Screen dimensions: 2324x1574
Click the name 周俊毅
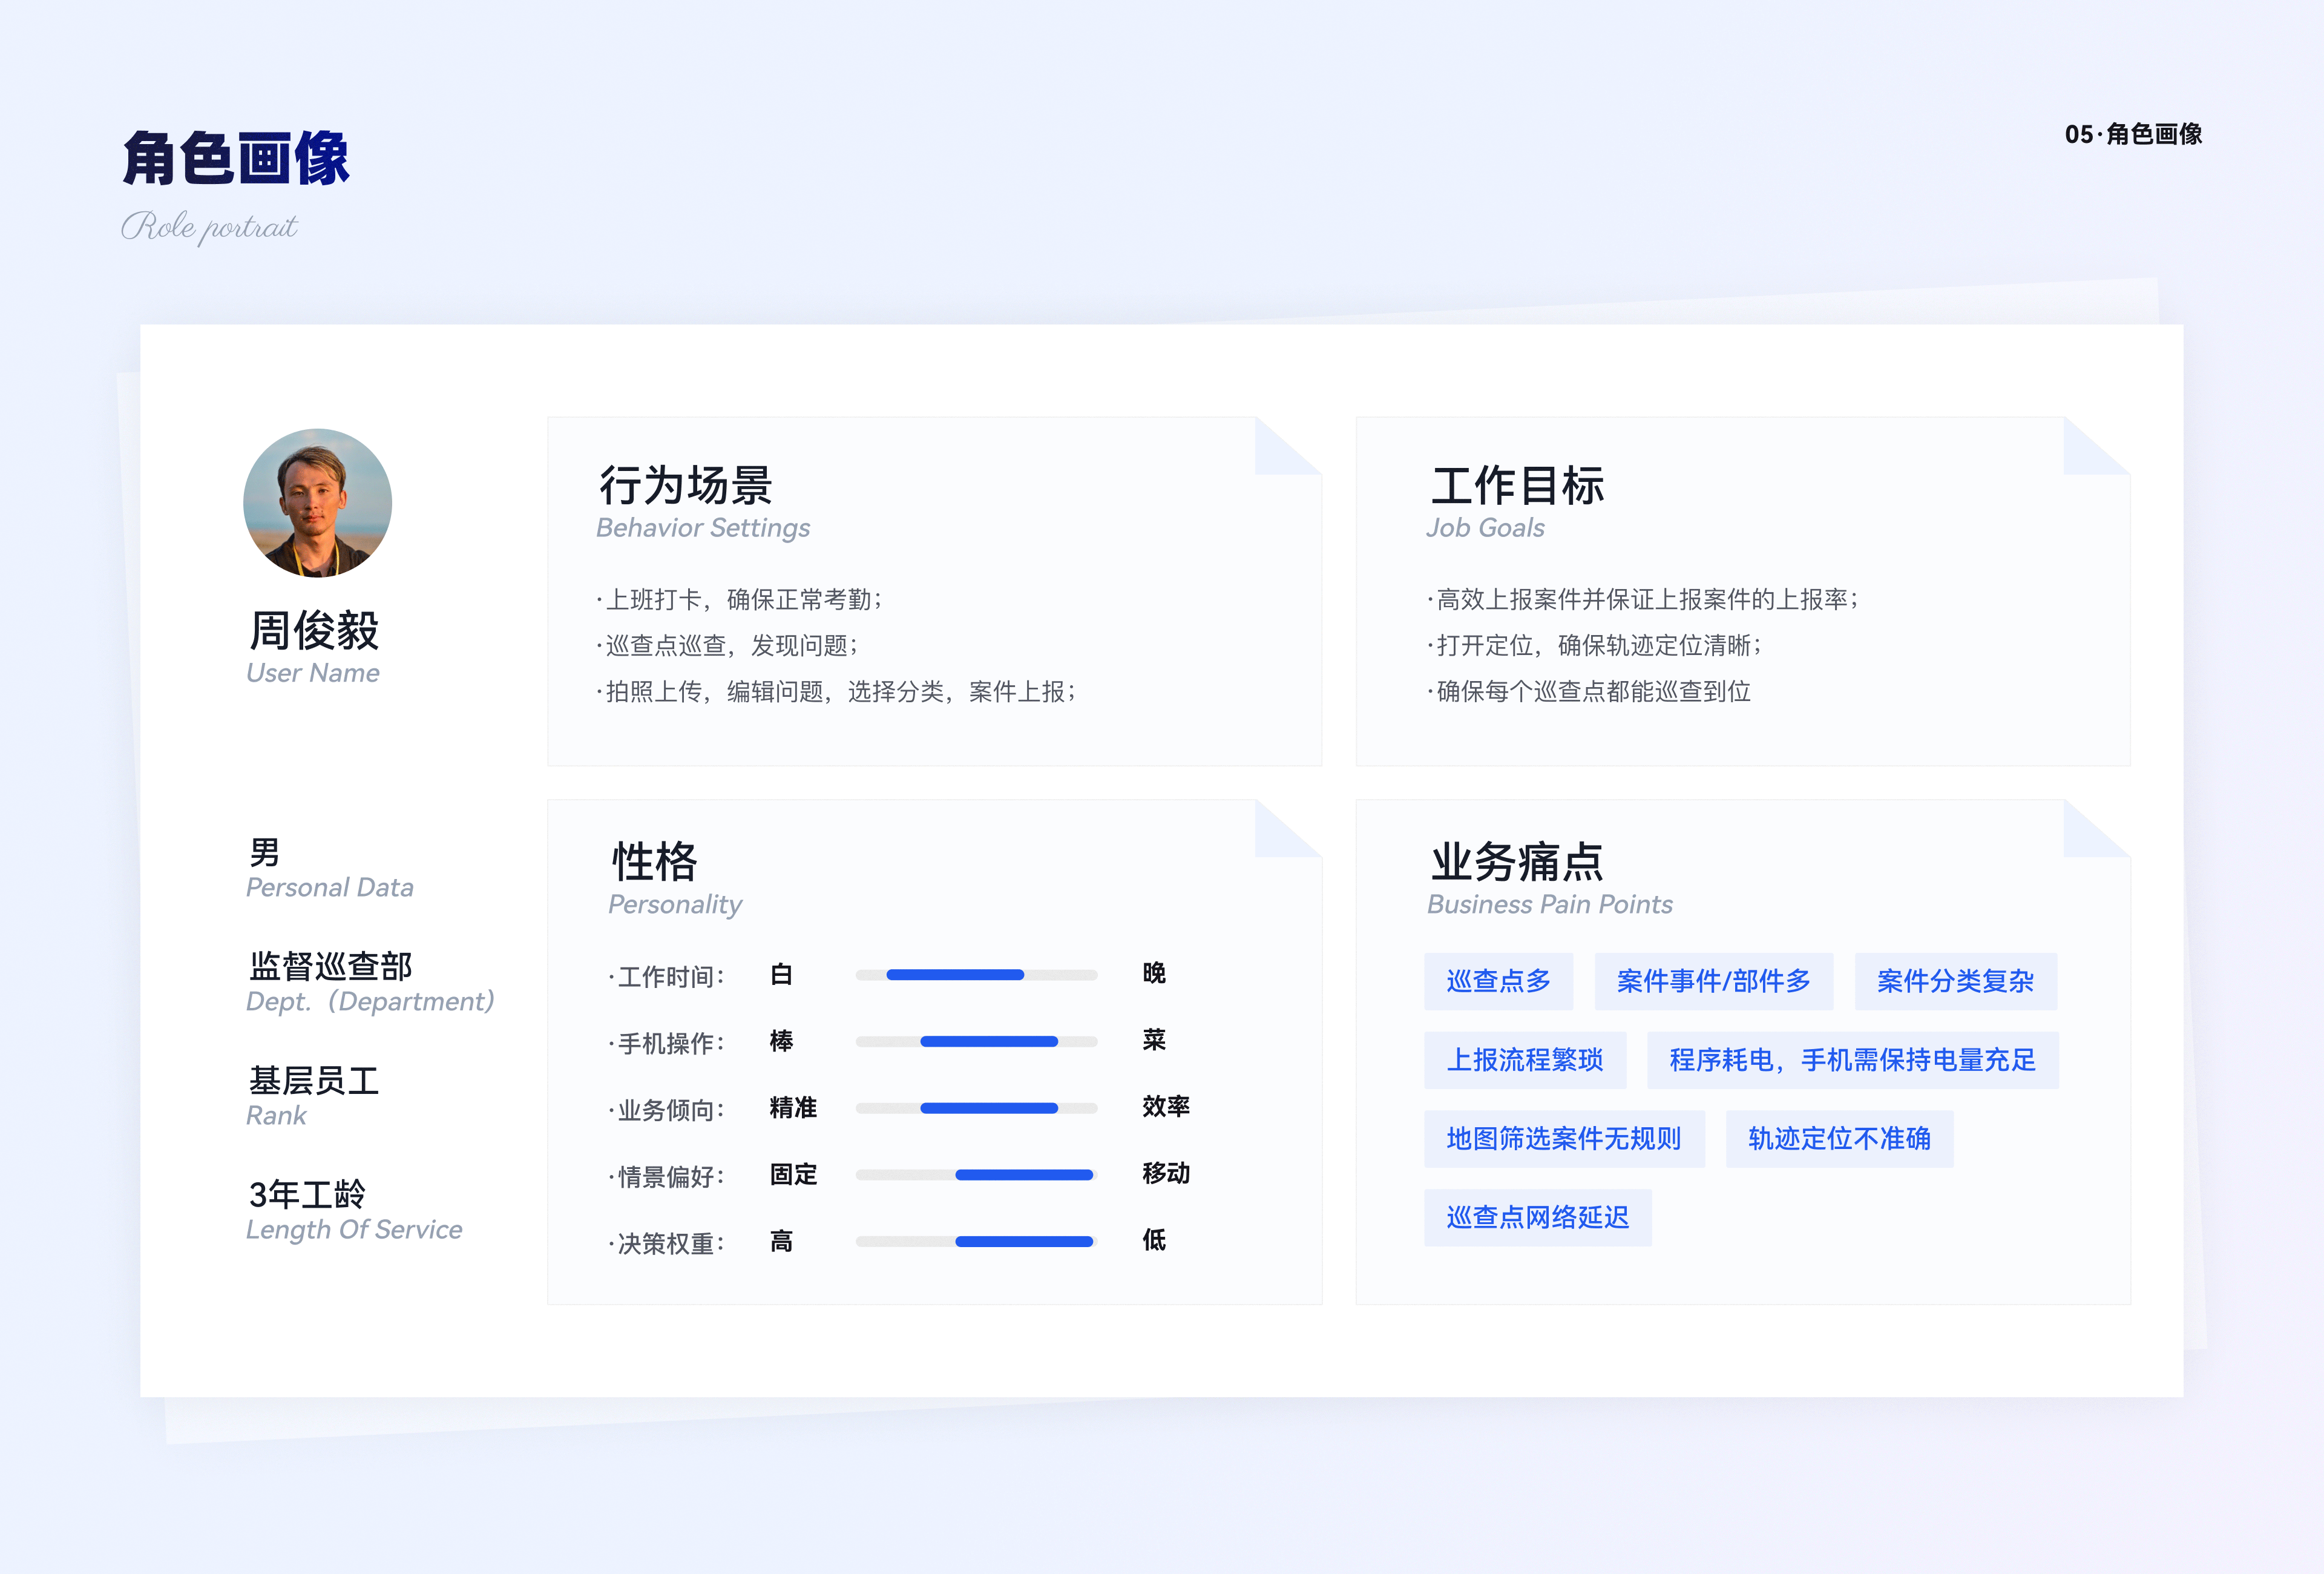click(314, 631)
